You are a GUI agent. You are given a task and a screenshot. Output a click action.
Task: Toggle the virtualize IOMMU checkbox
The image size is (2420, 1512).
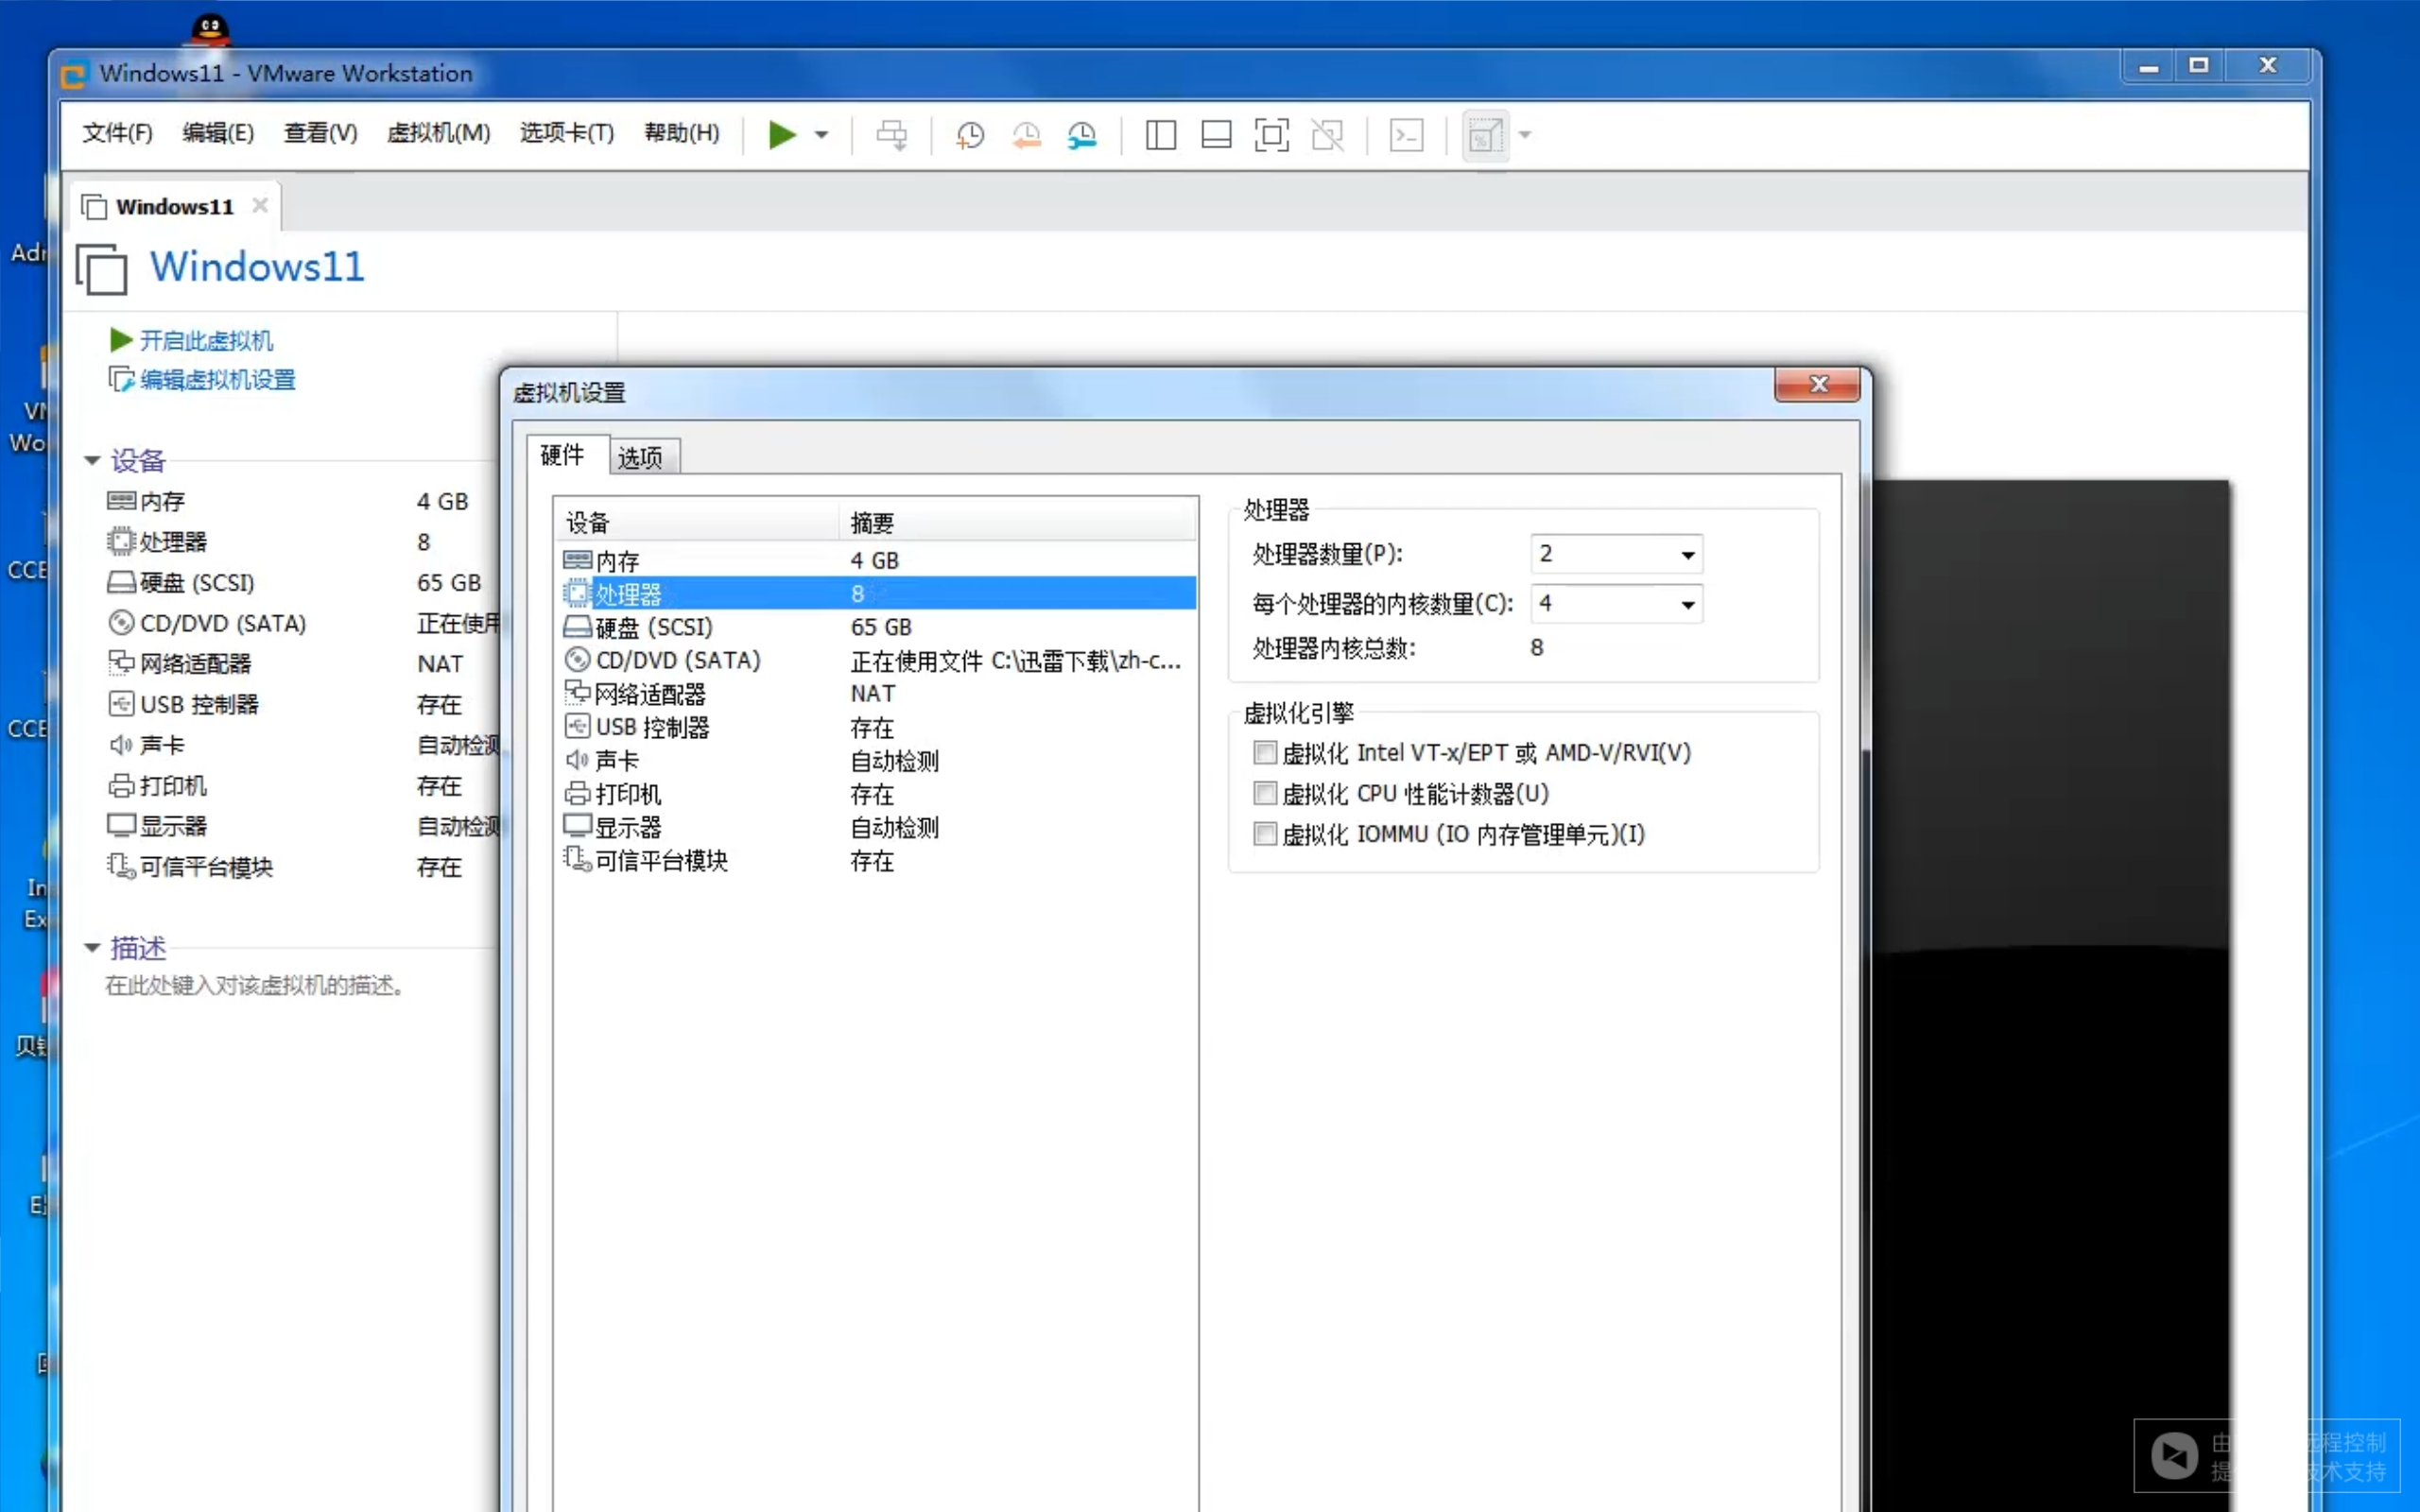coord(1265,834)
